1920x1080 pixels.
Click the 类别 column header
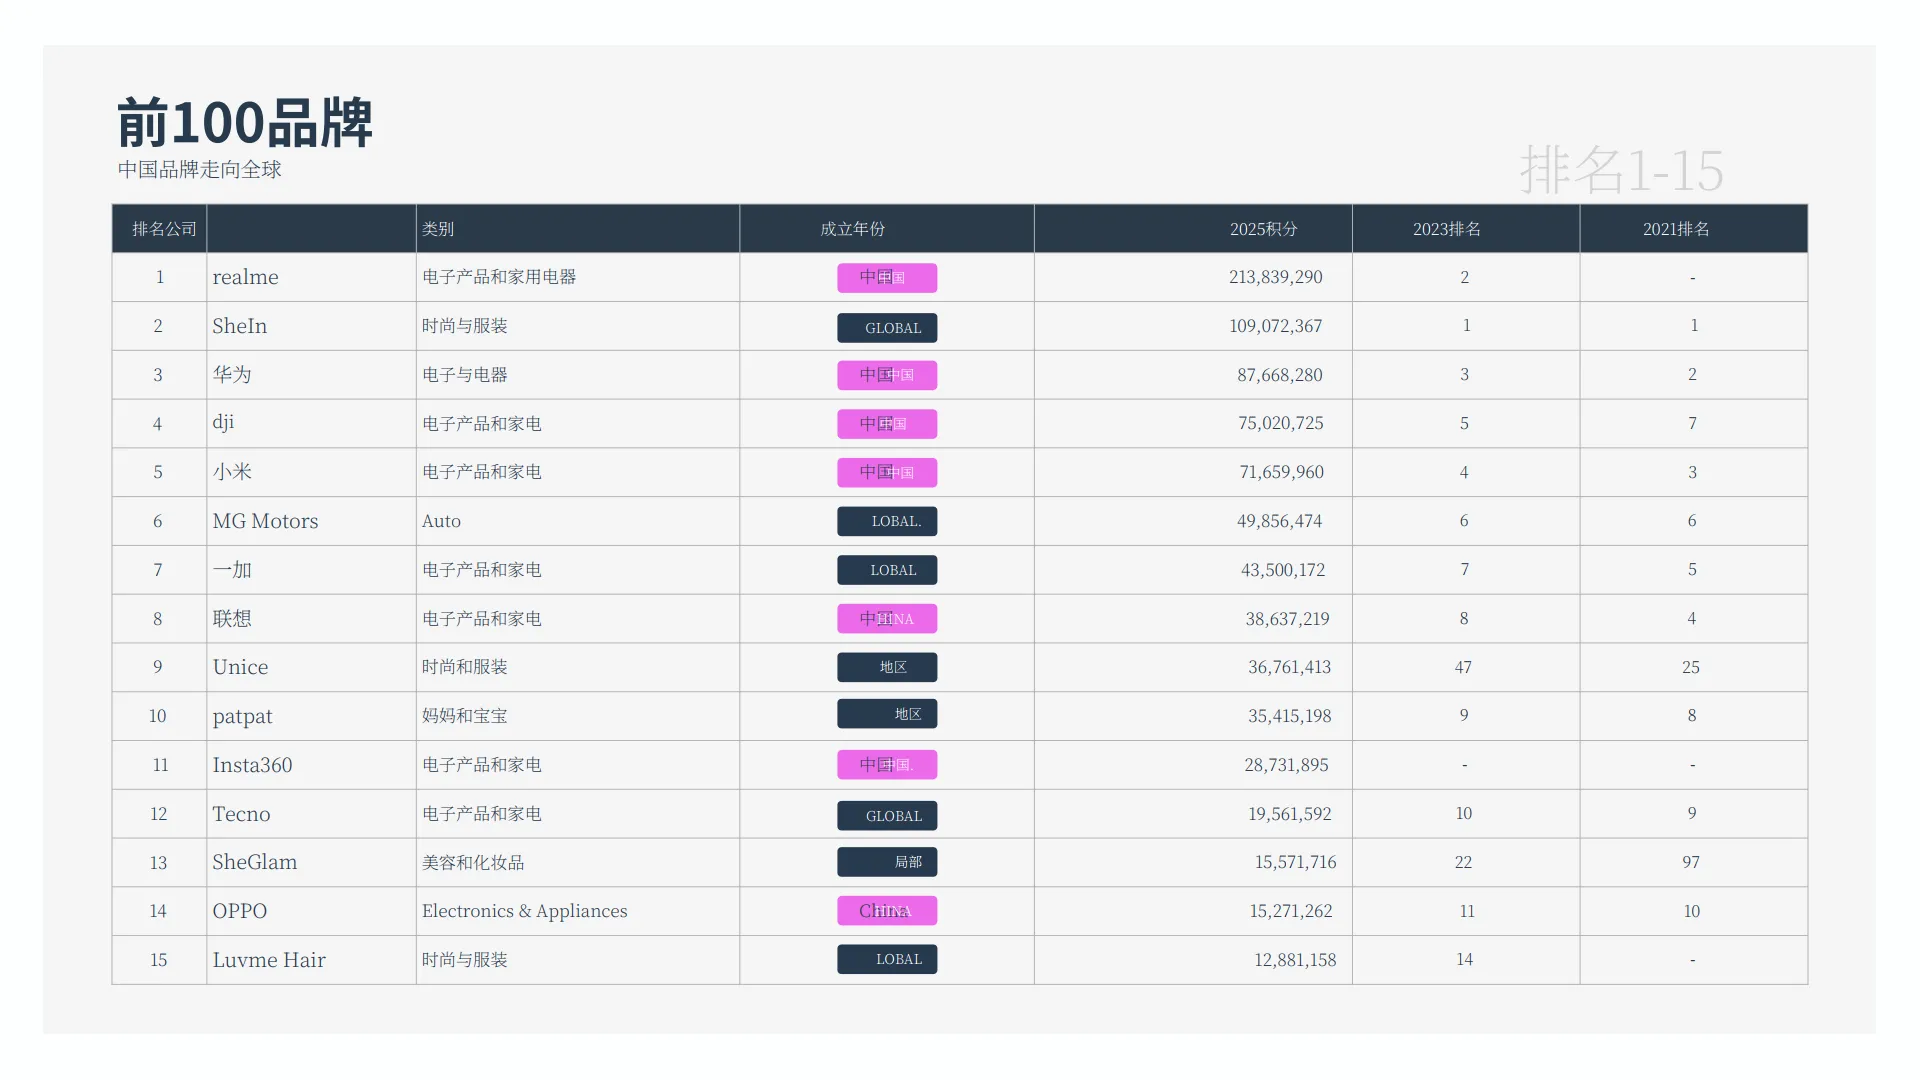click(x=438, y=229)
